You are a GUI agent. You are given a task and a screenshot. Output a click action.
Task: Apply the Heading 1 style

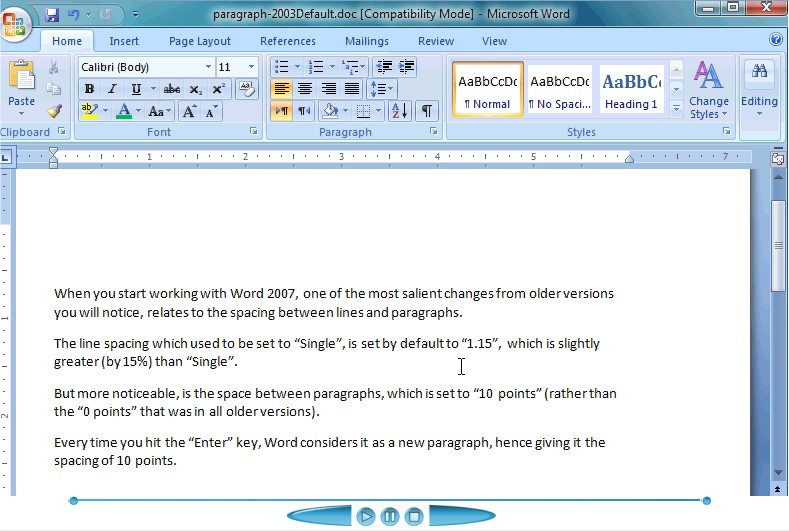tap(632, 90)
